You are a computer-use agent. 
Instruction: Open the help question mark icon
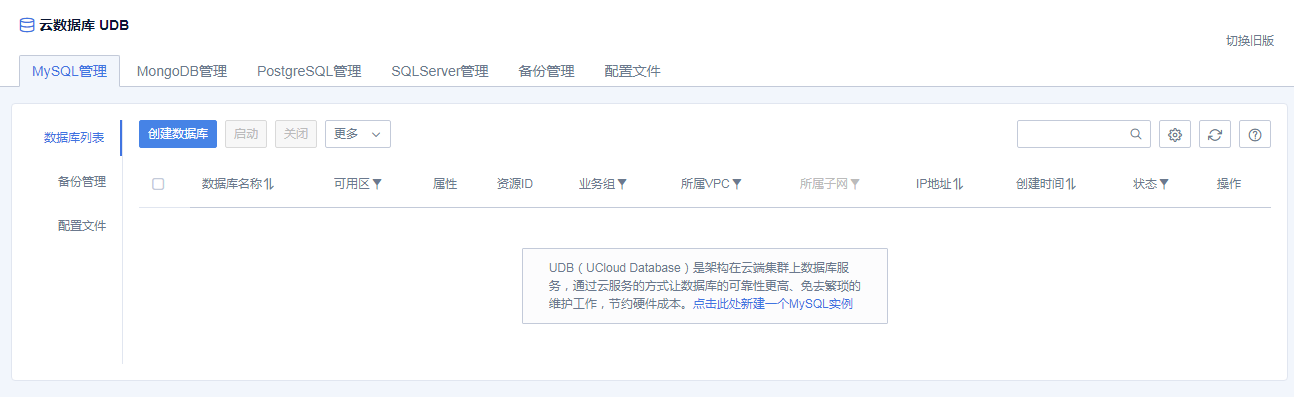click(x=1255, y=135)
